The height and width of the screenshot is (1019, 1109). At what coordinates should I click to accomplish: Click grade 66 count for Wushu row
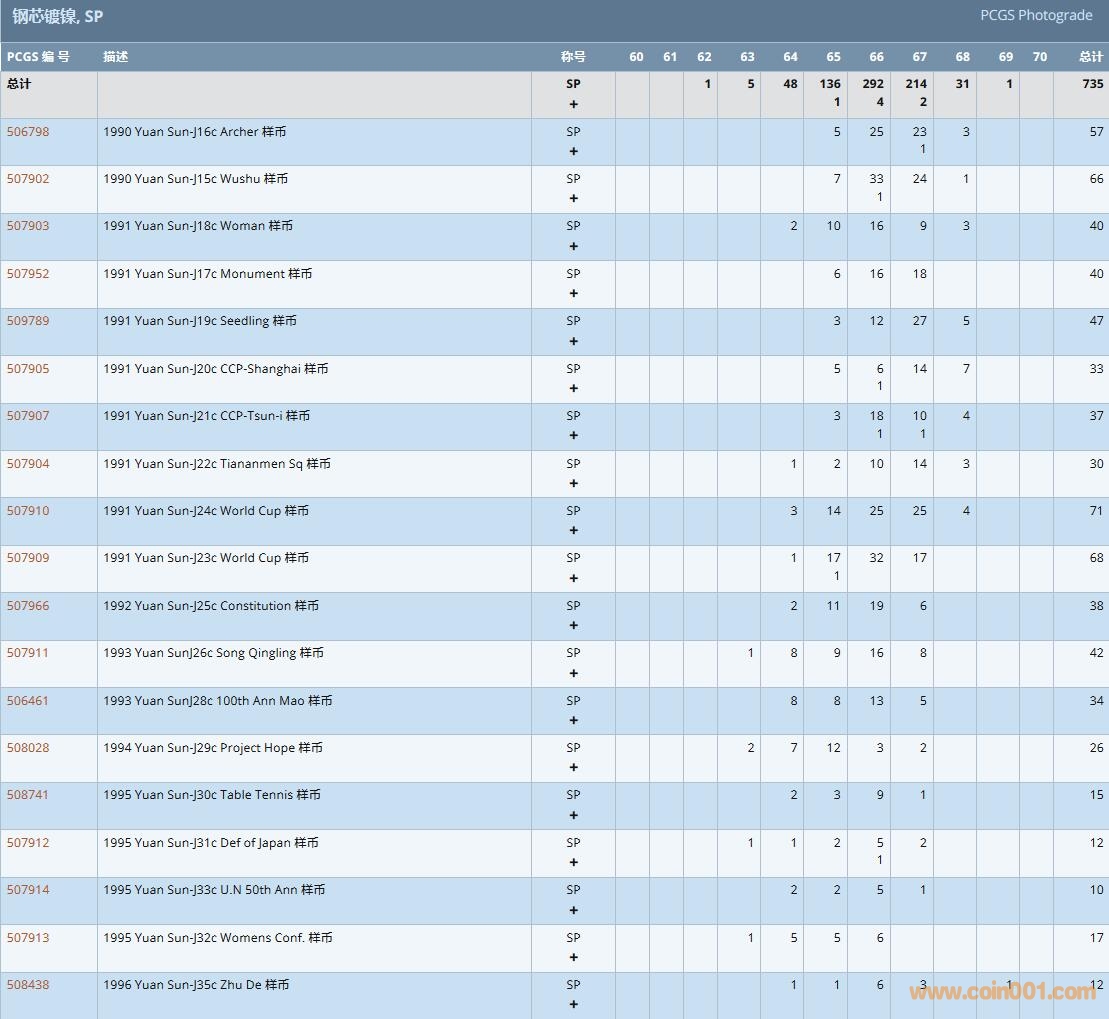pos(876,179)
